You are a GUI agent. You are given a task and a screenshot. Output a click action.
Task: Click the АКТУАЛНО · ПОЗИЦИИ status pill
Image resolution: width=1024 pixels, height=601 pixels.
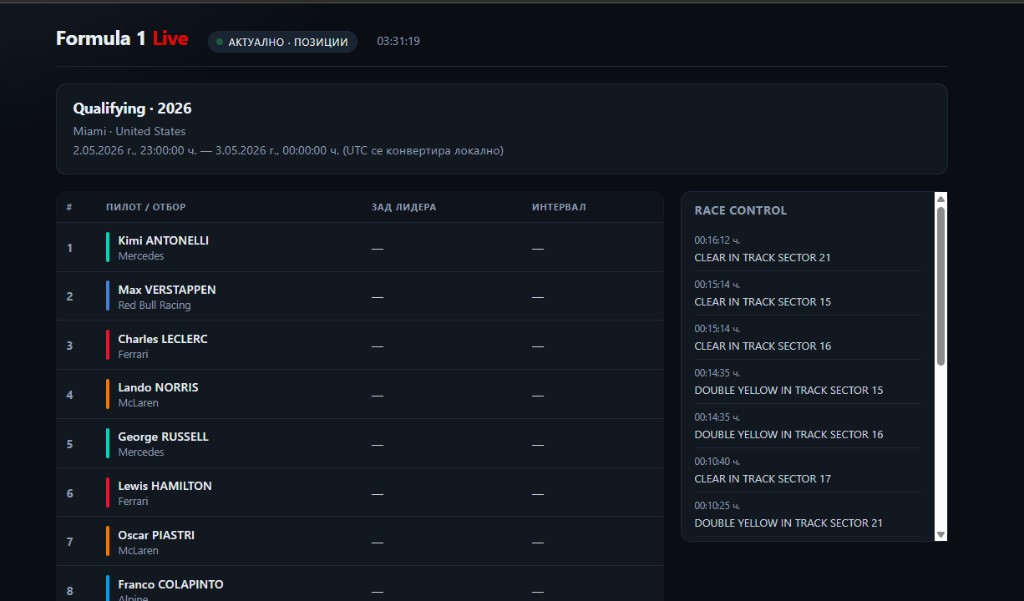(x=282, y=42)
